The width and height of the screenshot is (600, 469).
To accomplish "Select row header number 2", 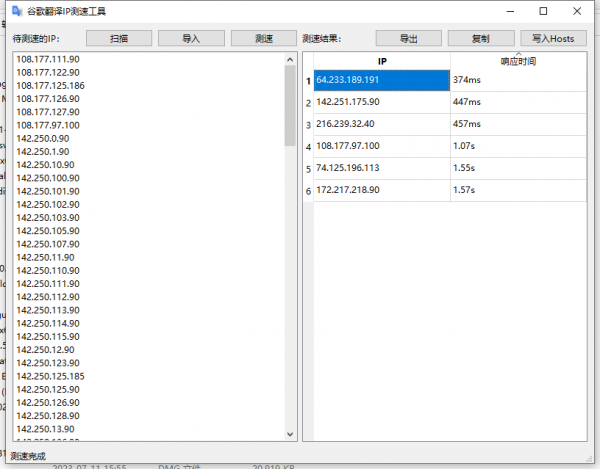I will [308, 103].
